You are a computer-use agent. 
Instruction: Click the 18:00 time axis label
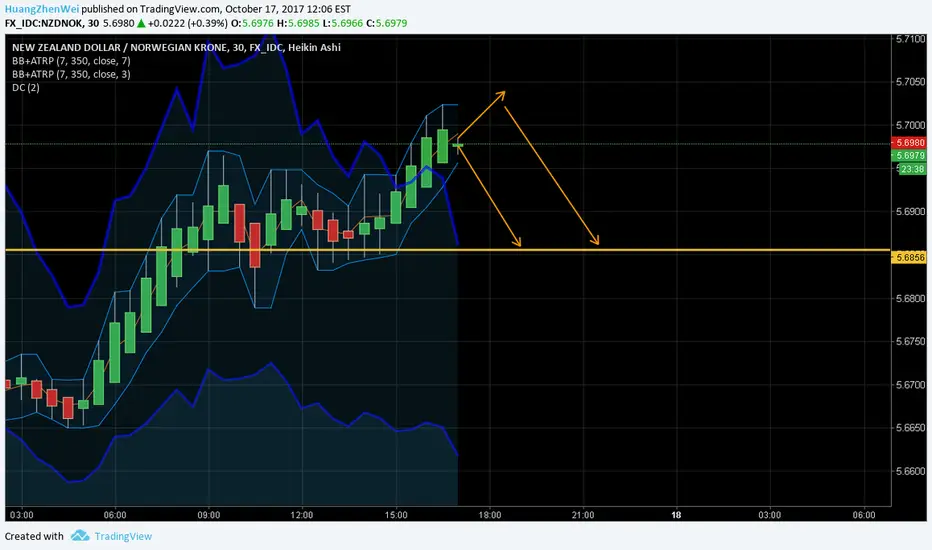coord(490,515)
